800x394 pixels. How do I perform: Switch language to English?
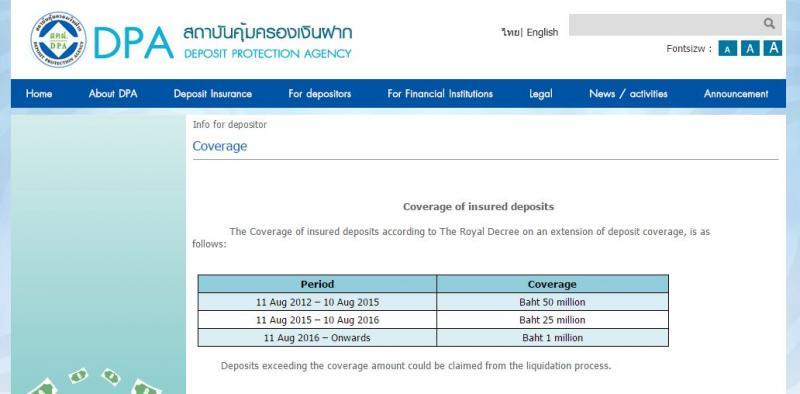542,33
